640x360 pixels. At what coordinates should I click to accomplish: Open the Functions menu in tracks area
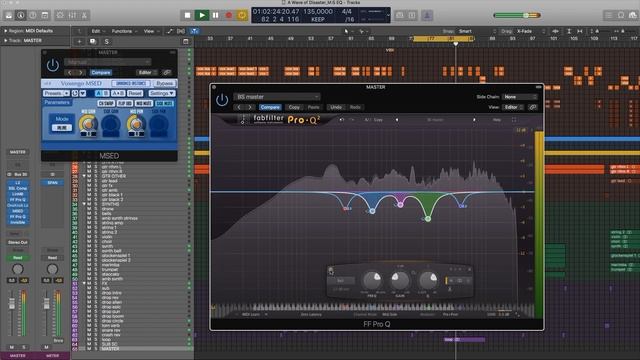pyautogui.click(x=124, y=31)
